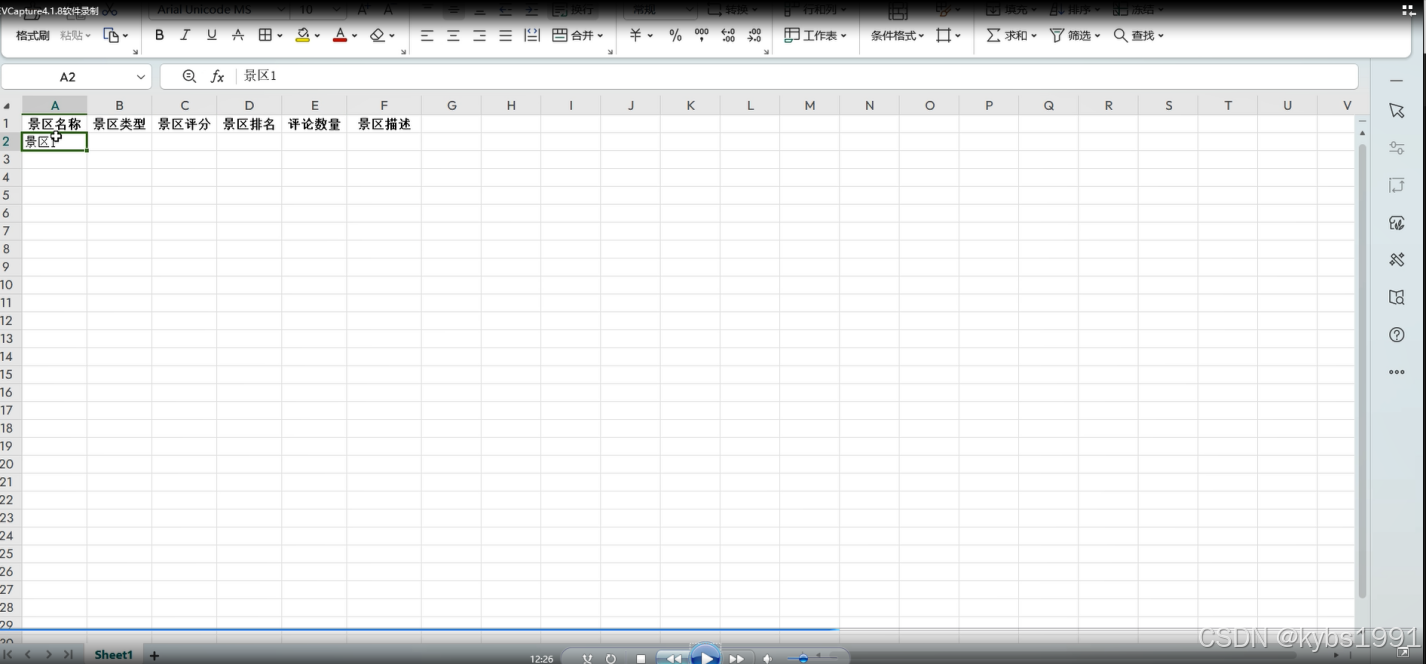Apply thousands separator format

(x=701, y=35)
